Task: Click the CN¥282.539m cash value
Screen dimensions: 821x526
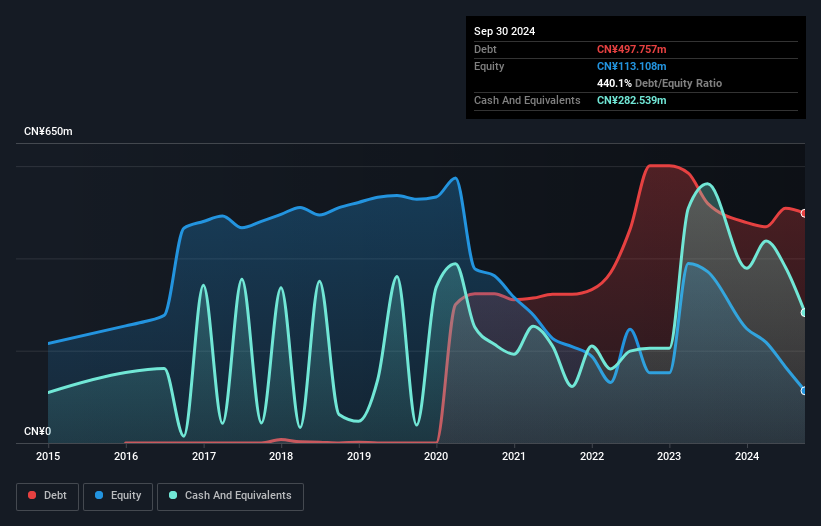Action: pos(631,100)
